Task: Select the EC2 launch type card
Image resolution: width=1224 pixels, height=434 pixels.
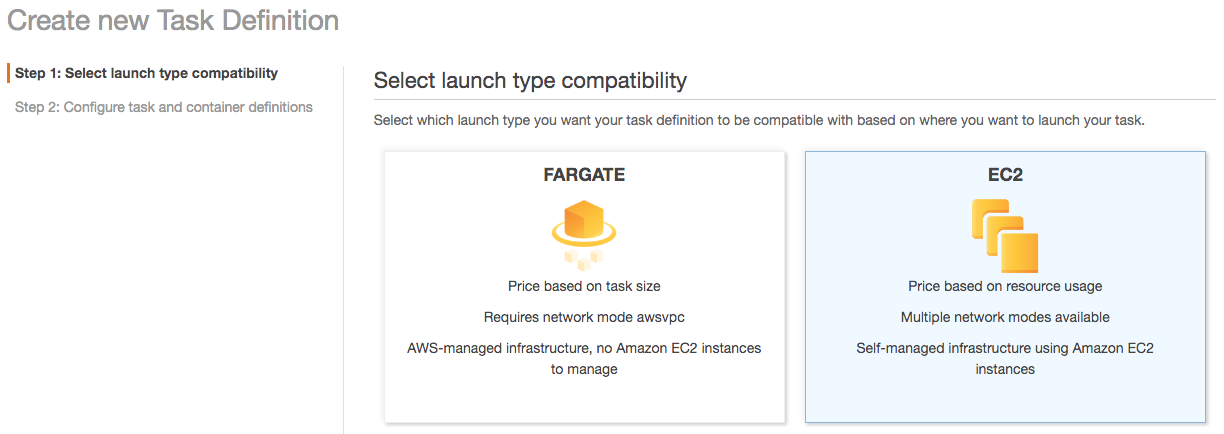Action: coord(1005,400)
